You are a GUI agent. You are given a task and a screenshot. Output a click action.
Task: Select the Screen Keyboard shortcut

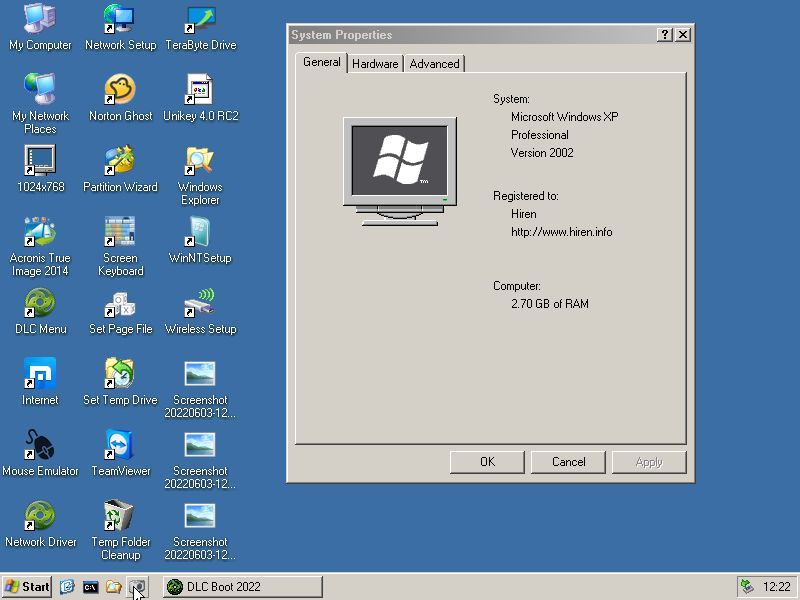(120, 246)
